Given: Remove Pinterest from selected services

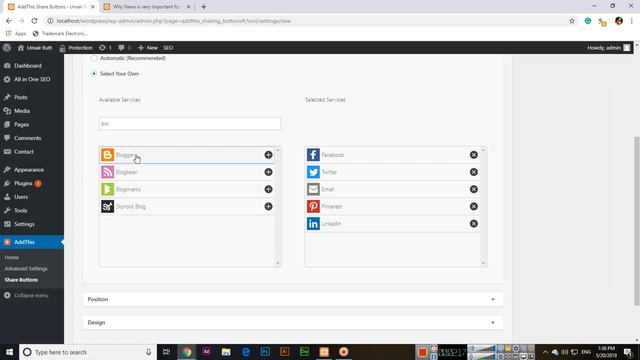Looking at the screenshot, I should click(473, 206).
